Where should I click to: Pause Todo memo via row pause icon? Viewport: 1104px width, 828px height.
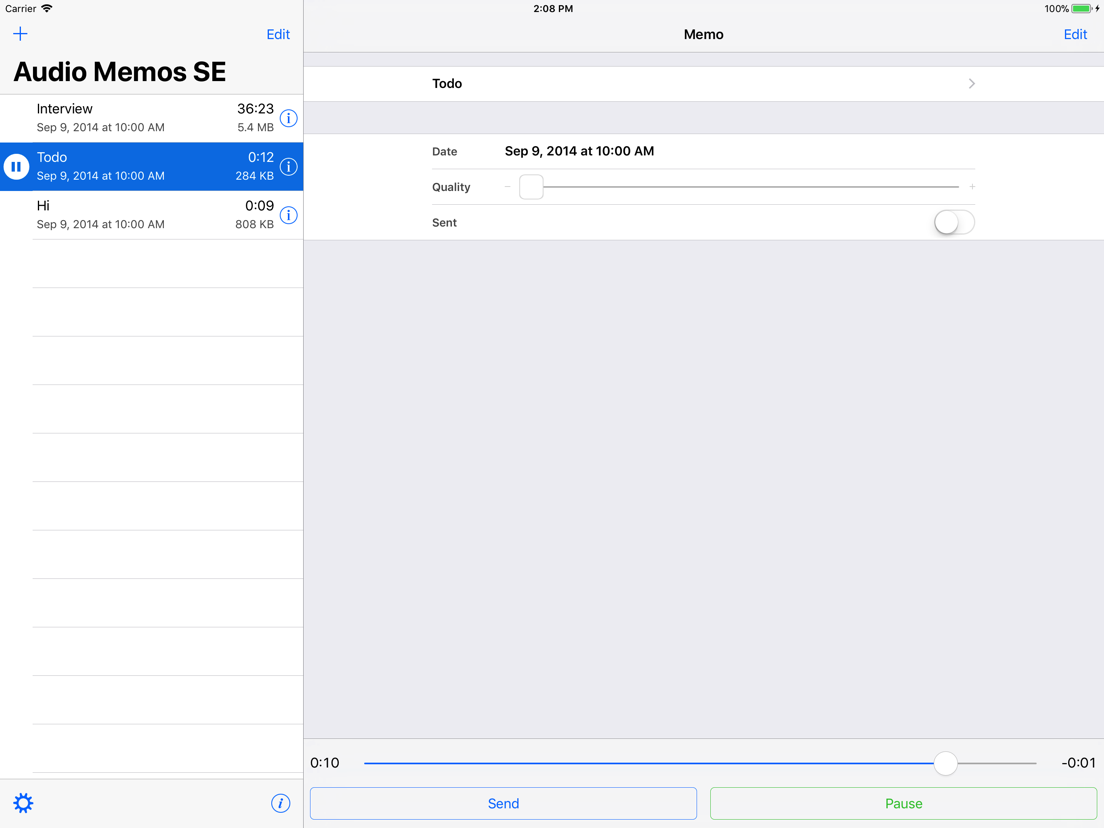[x=16, y=167]
